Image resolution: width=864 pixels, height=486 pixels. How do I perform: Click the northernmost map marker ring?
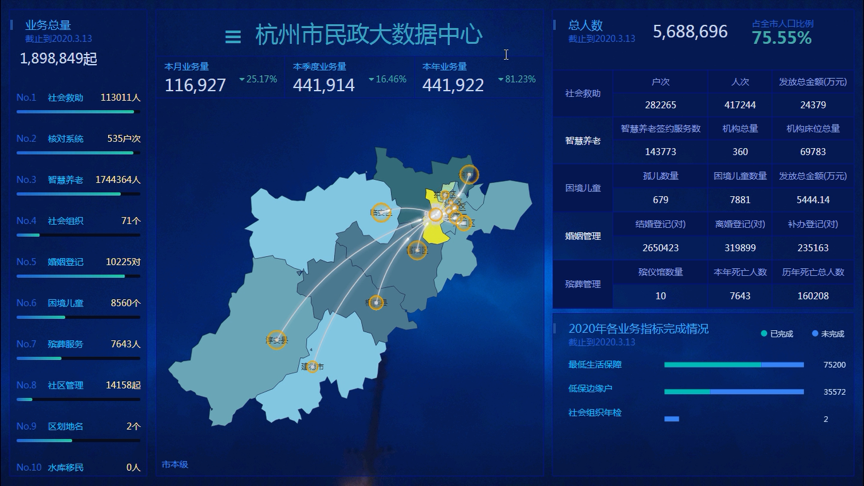(x=469, y=175)
